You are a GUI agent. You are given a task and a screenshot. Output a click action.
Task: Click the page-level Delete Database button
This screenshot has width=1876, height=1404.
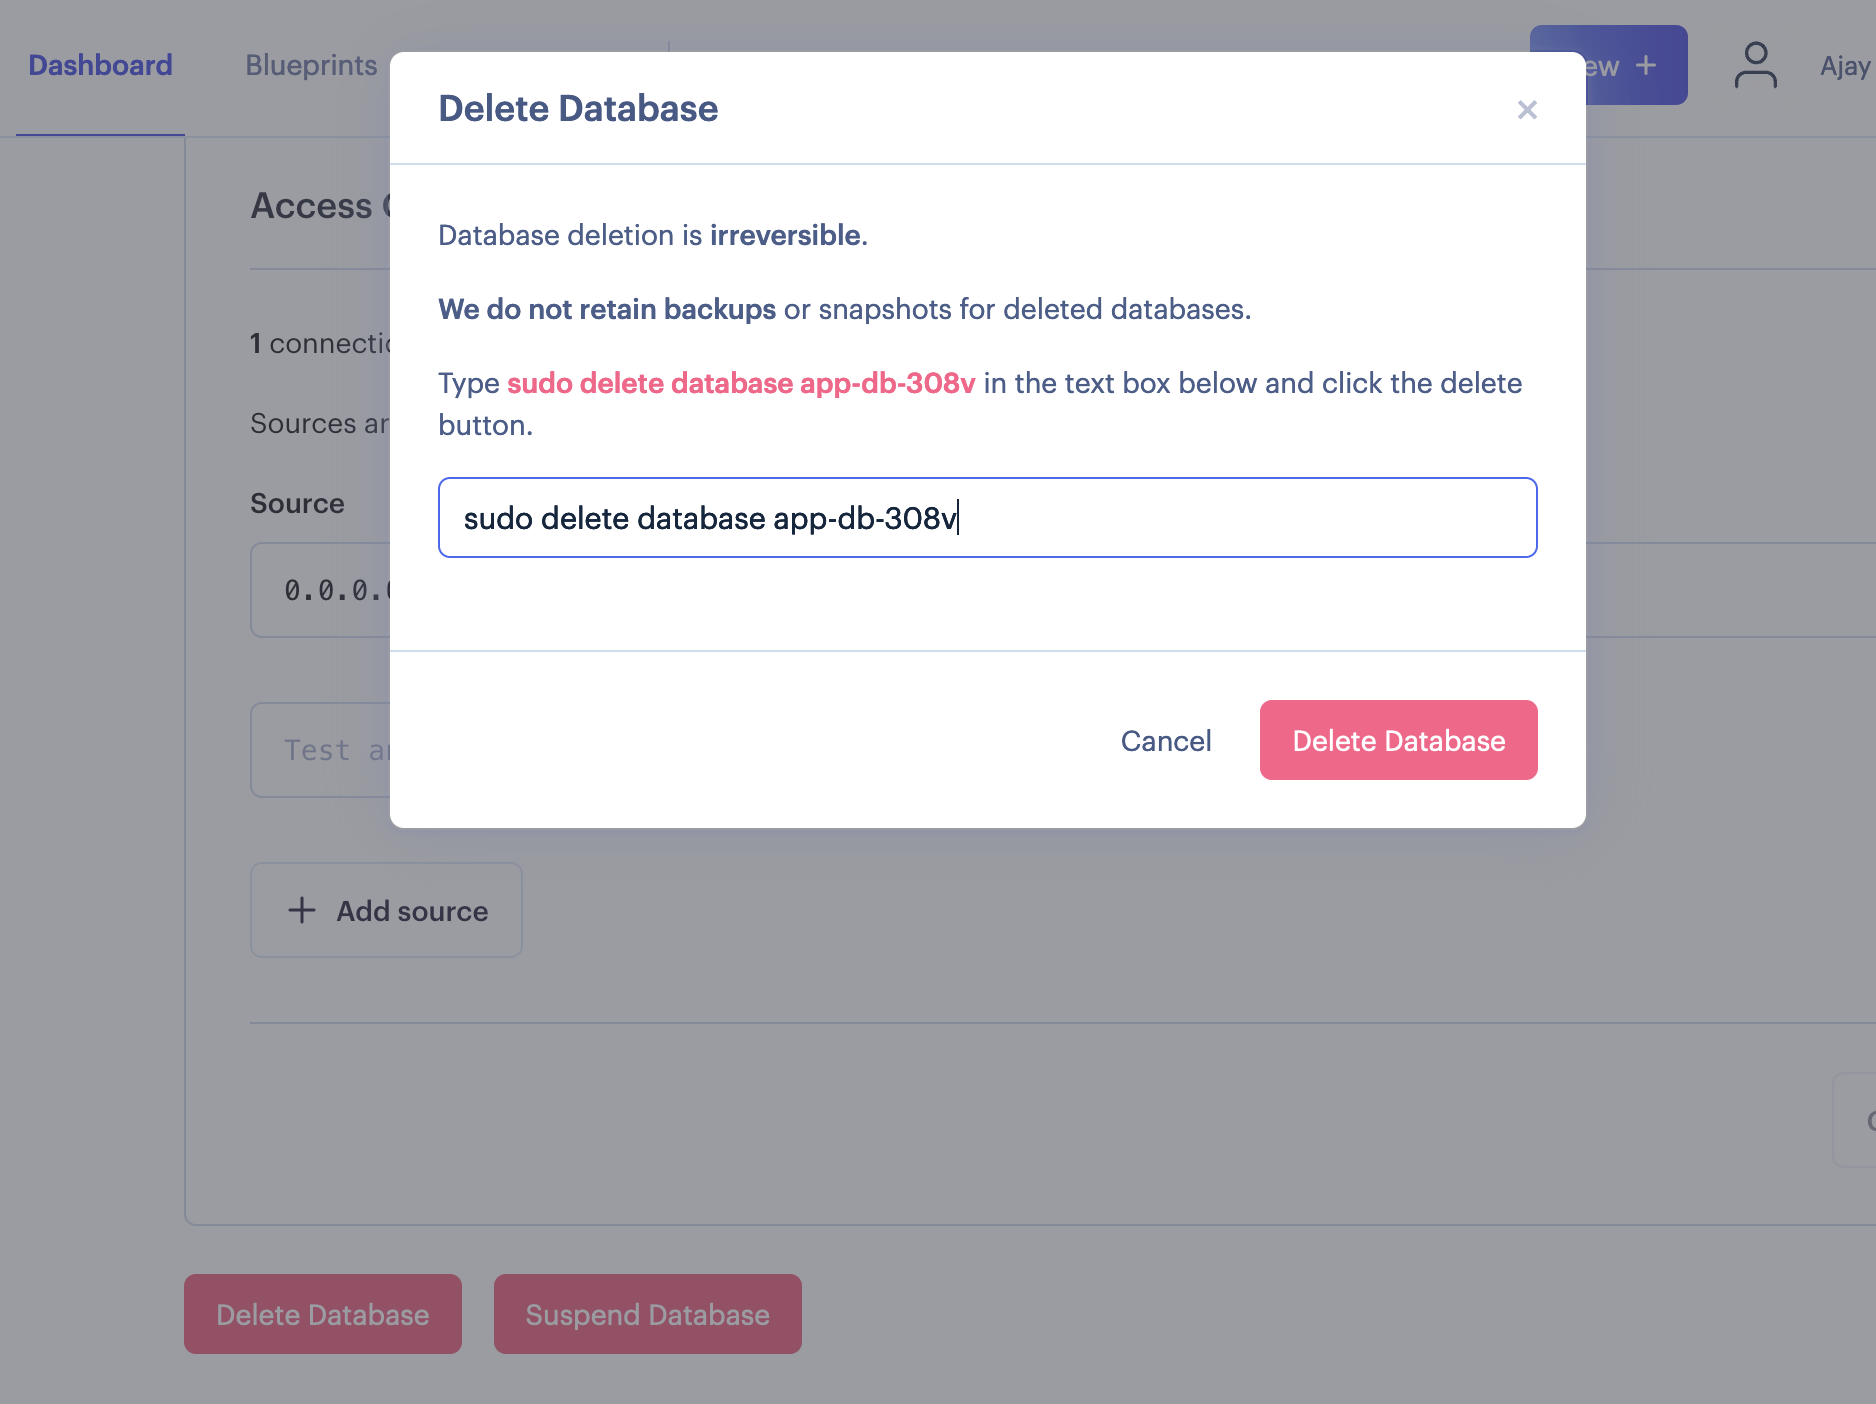click(322, 1314)
